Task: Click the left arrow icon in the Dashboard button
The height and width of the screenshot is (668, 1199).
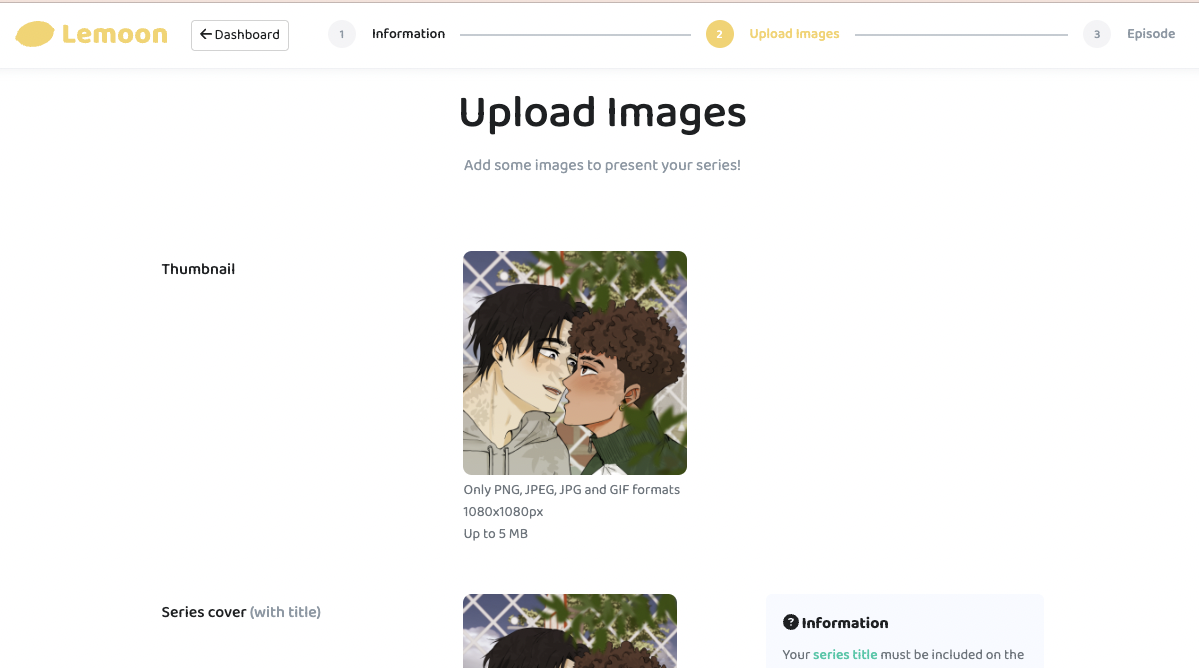Action: [206, 34]
